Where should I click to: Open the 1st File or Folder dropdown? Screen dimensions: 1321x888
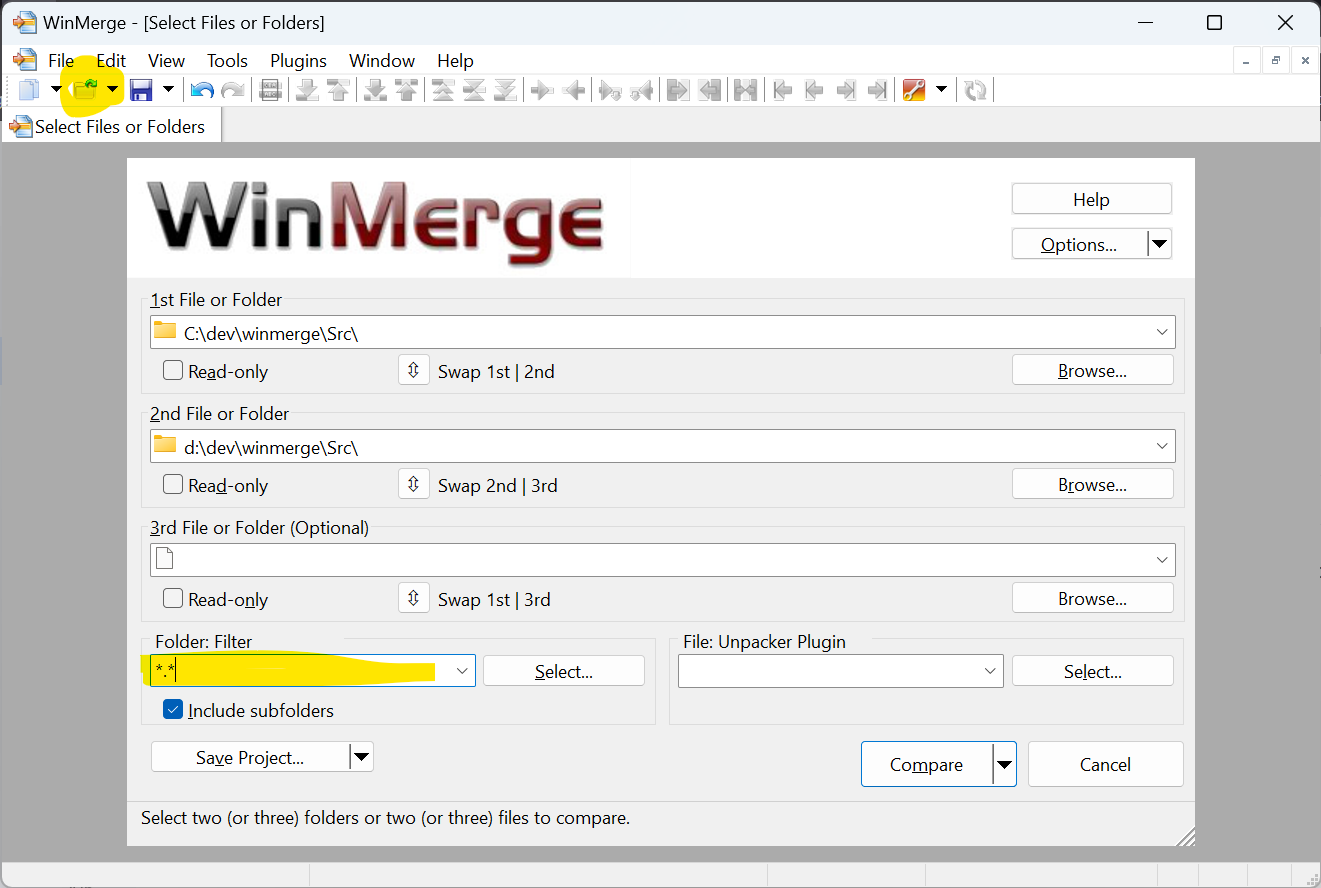1161,331
